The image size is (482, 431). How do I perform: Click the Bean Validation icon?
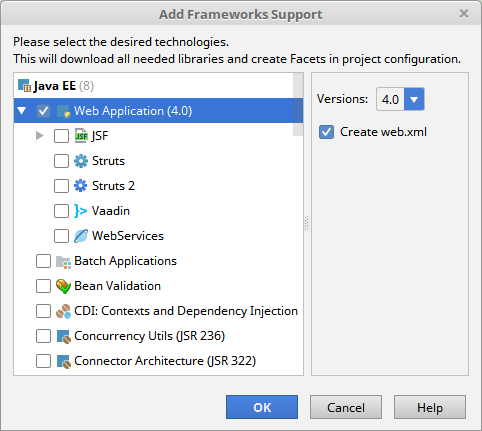click(63, 286)
